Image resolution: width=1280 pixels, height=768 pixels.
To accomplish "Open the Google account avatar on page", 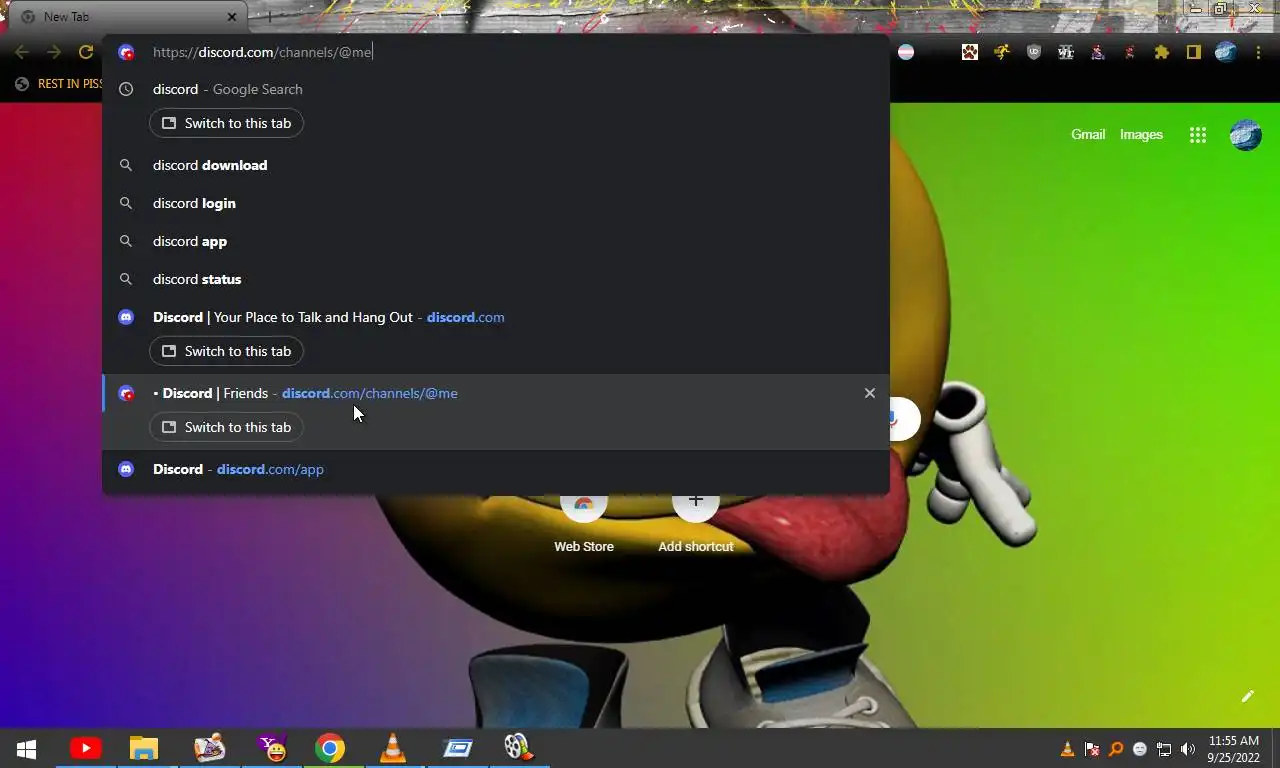I will [x=1246, y=135].
